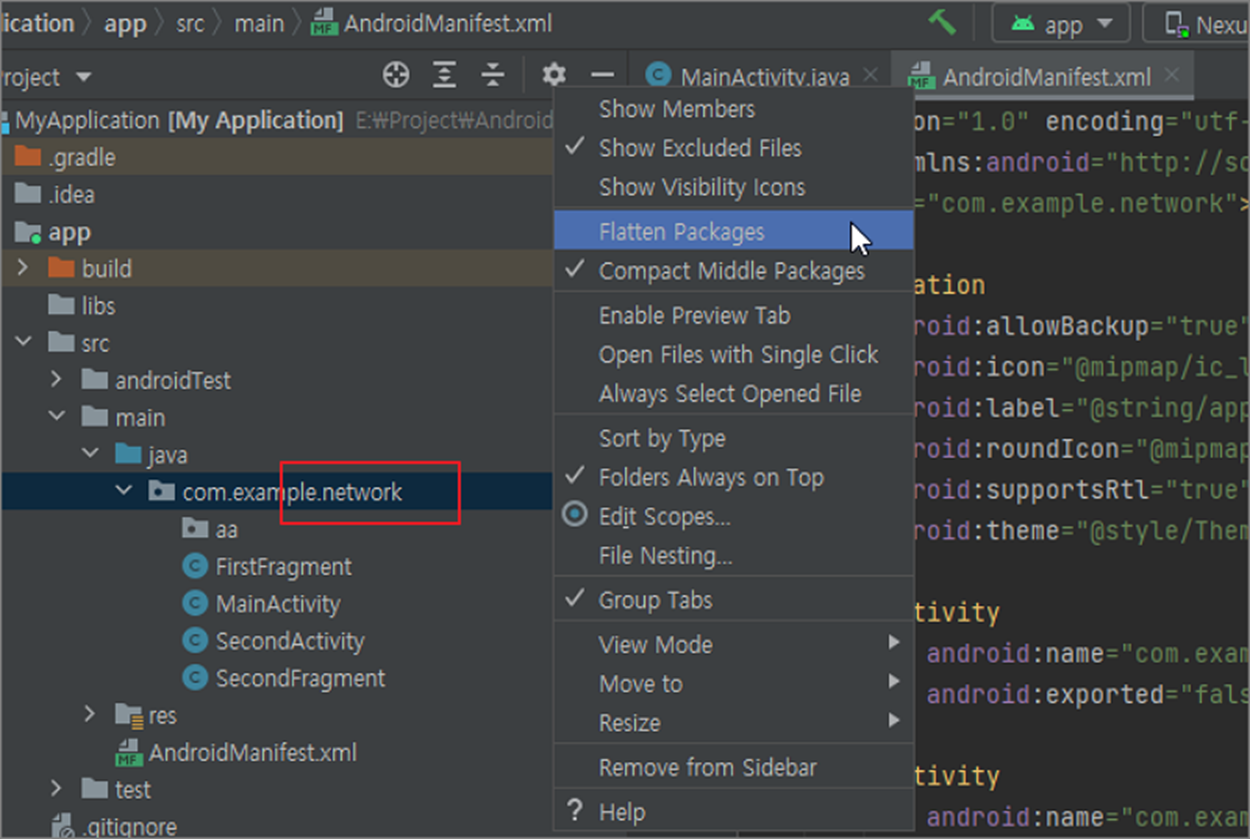The image size is (1250, 839).
Task: Enable Show Visibility Icons option
Action: tap(733, 187)
